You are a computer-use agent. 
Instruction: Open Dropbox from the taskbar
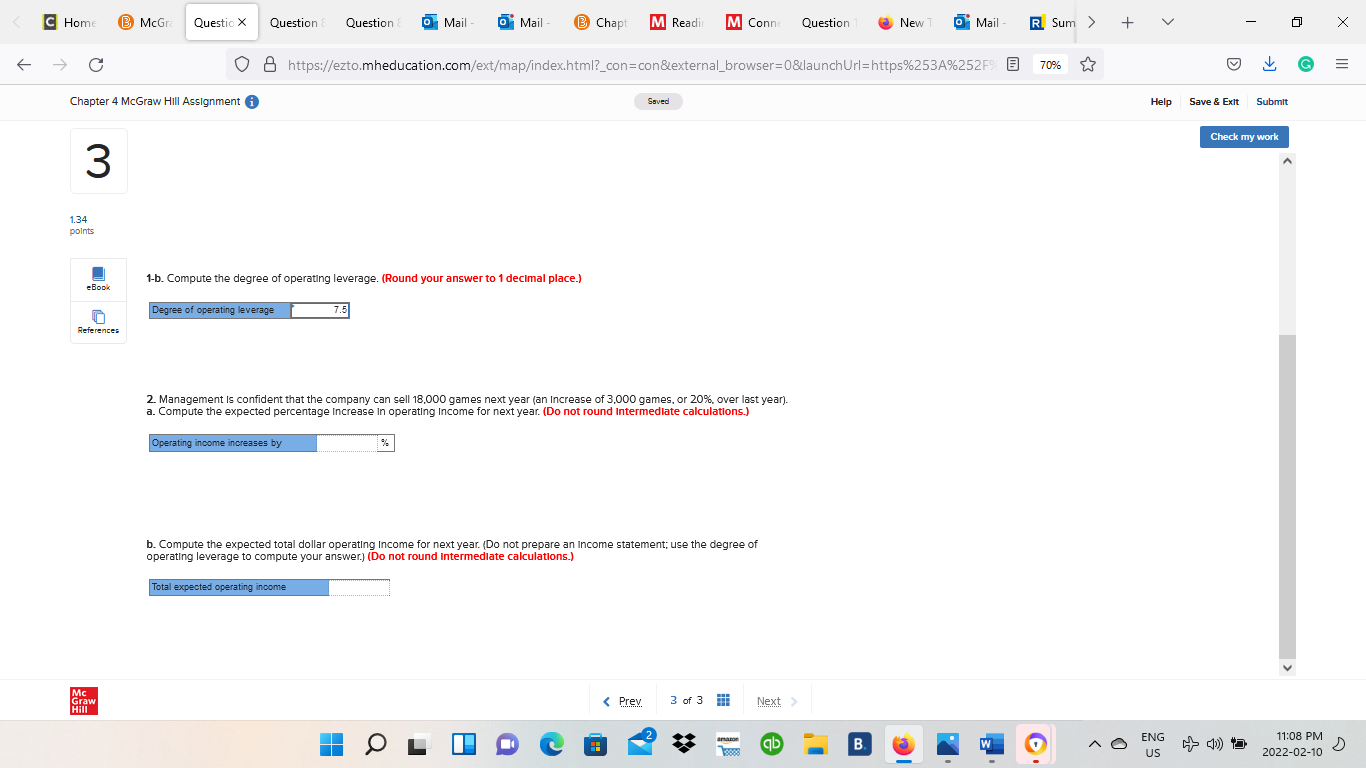(684, 744)
